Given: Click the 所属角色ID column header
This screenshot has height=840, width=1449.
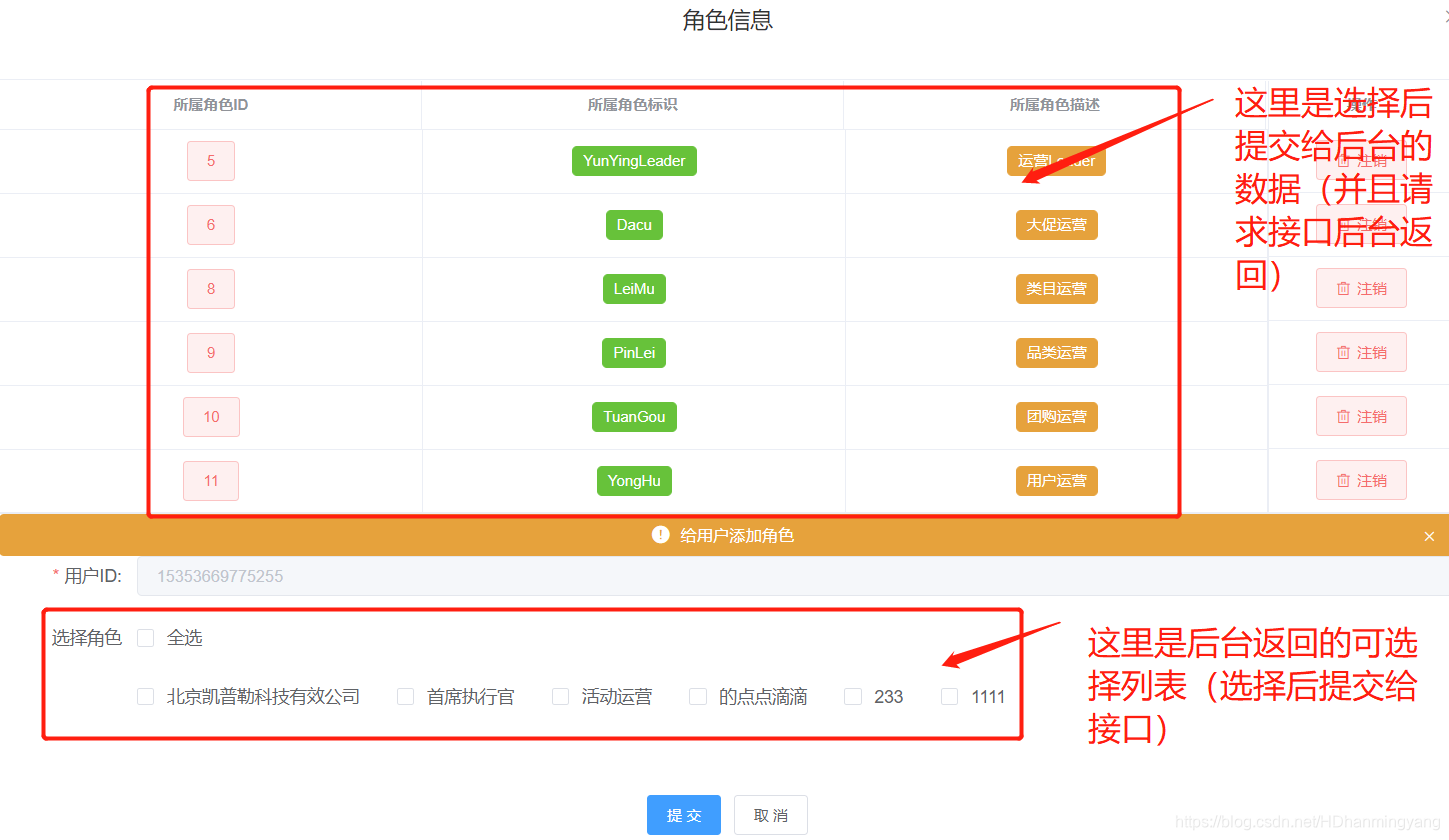Looking at the screenshot, I should [211, 105].
